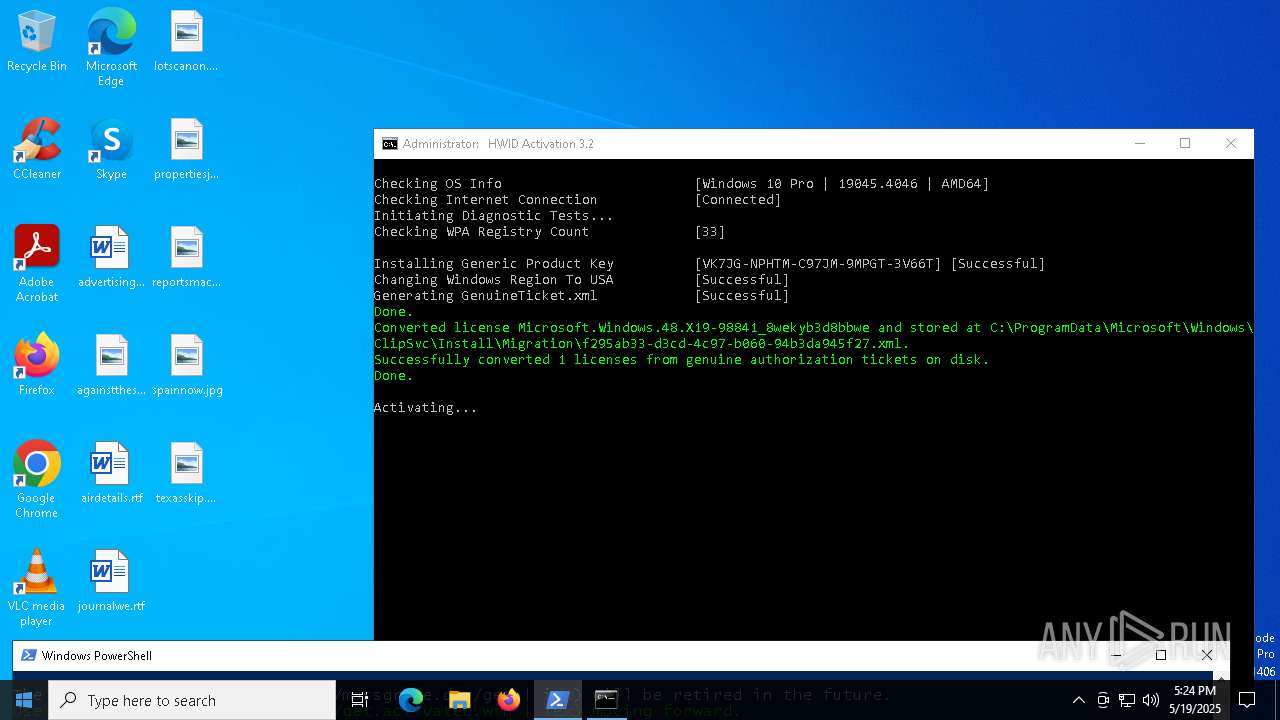Click the Windows PowerShell window title bar icon
Screen dimensions: 1280x720
(29, 656)
